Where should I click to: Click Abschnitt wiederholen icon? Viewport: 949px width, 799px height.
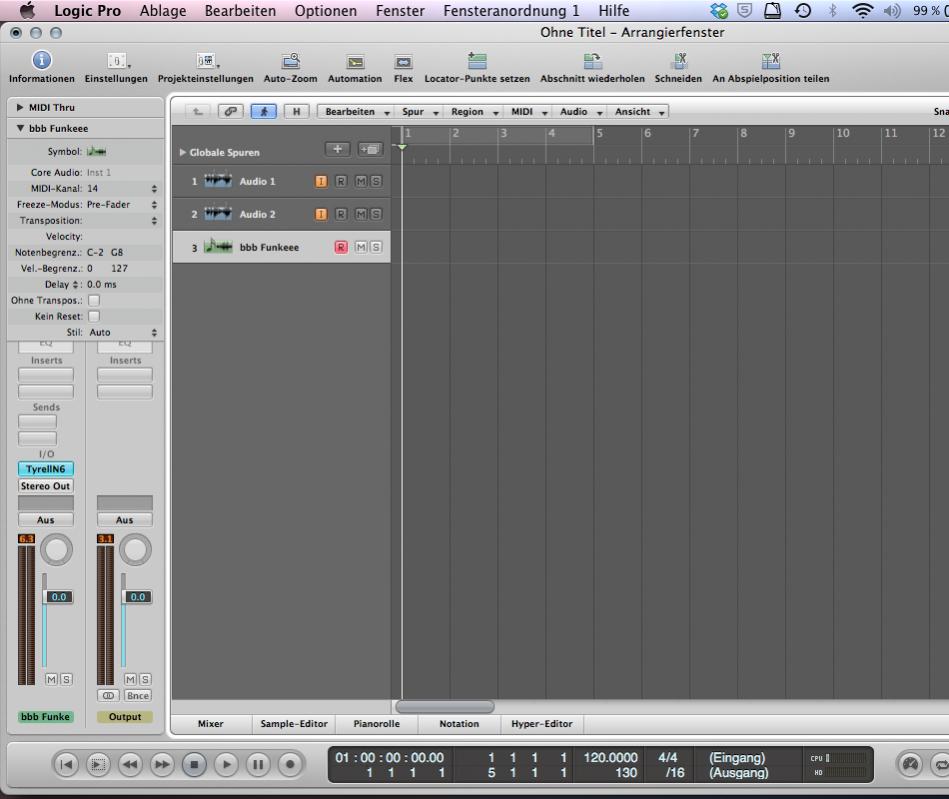[593, 61]
